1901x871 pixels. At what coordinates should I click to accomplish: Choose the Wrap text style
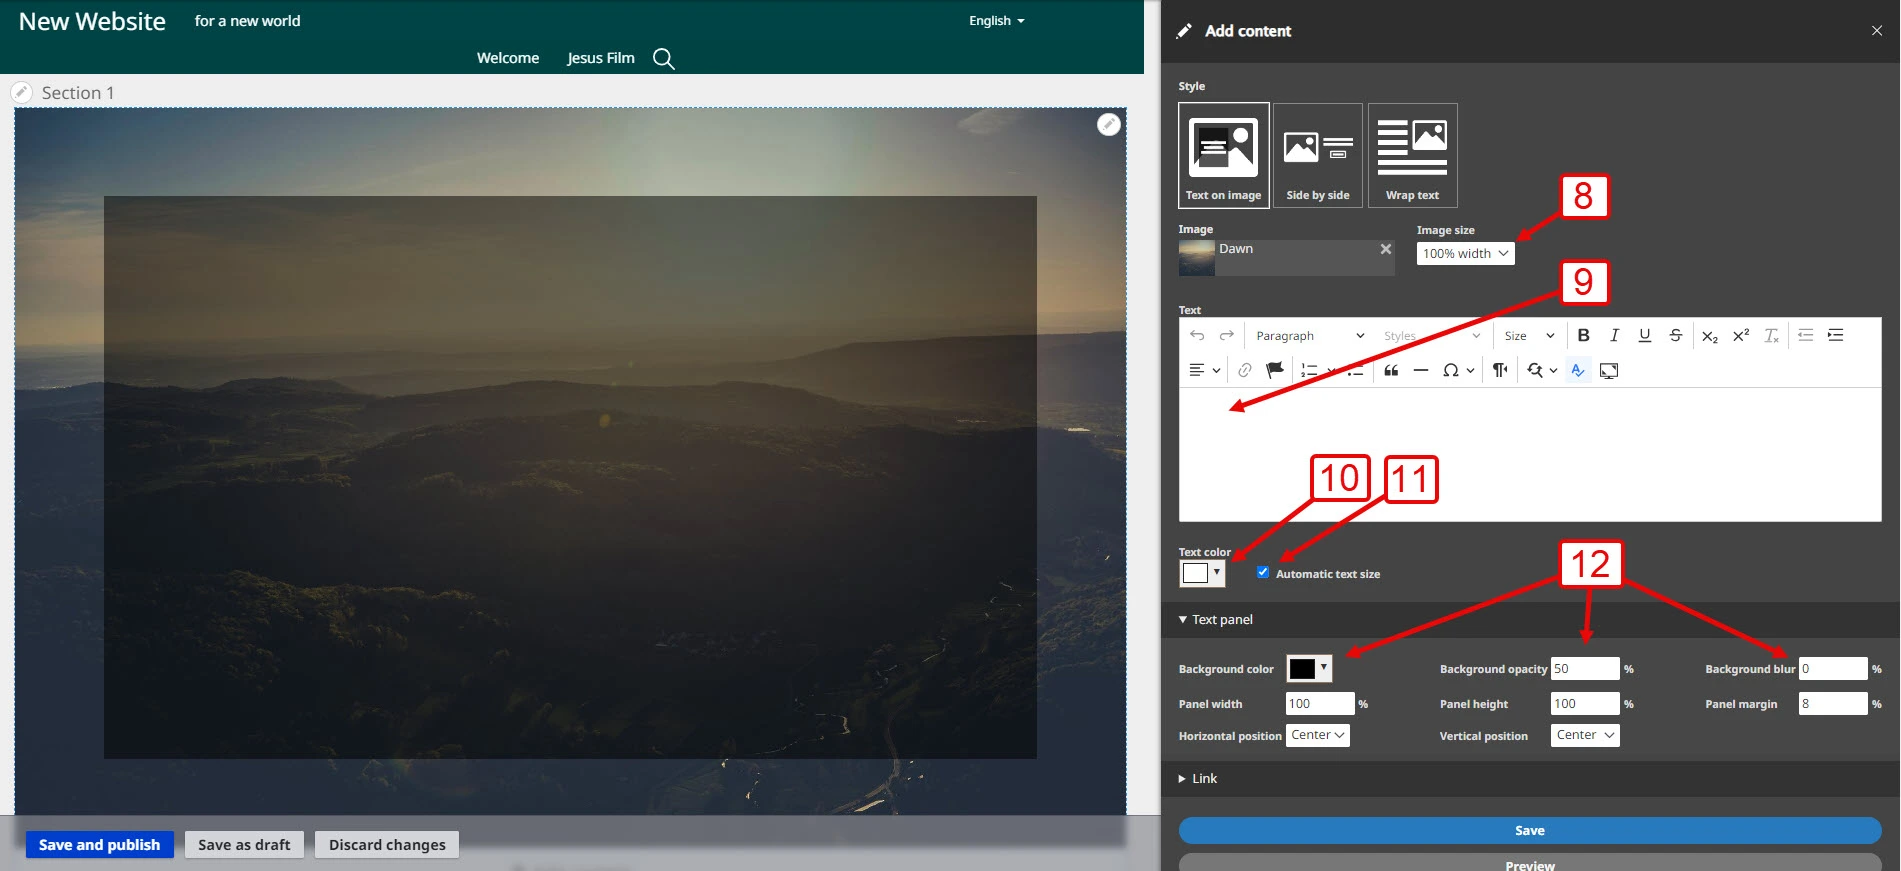click(x=1412, y=155)
